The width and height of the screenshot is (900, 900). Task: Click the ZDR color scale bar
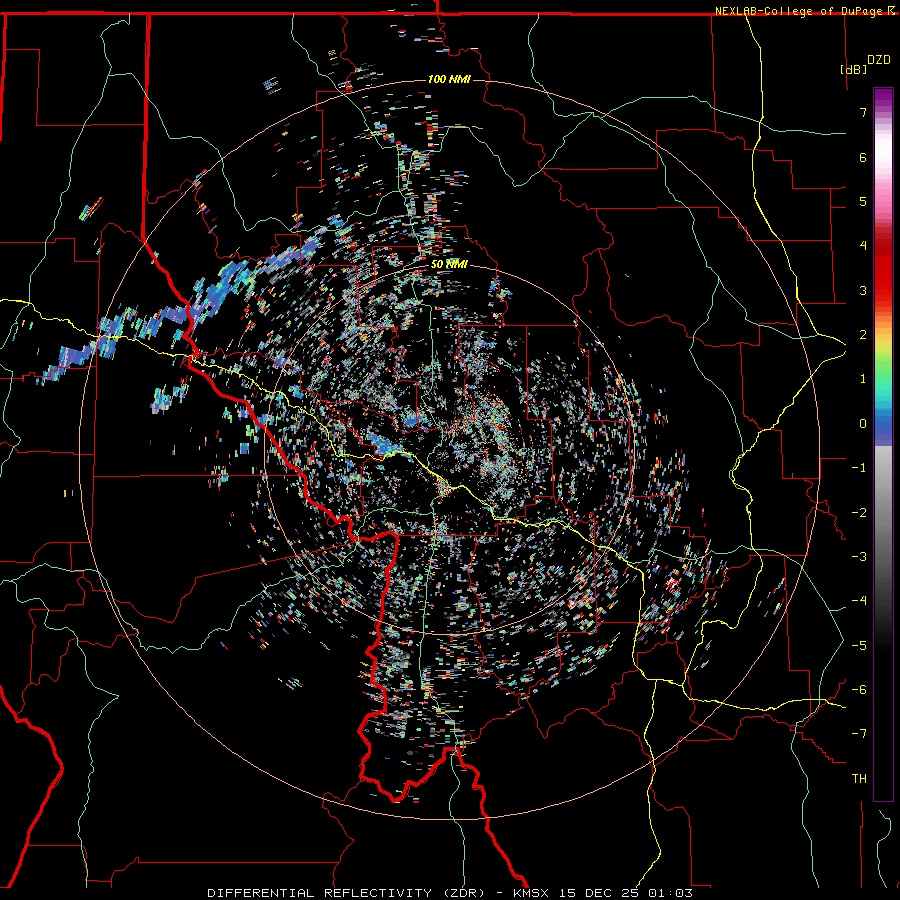click(x=883, y=444)
